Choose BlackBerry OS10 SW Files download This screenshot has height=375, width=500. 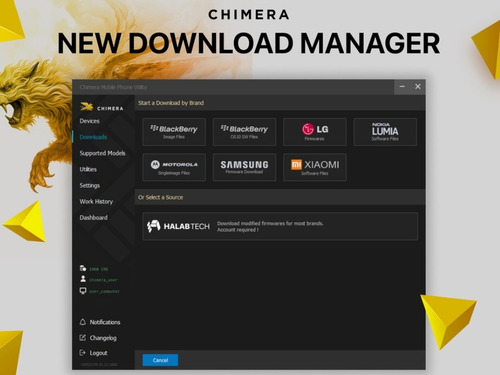click(x=244, y=132)
